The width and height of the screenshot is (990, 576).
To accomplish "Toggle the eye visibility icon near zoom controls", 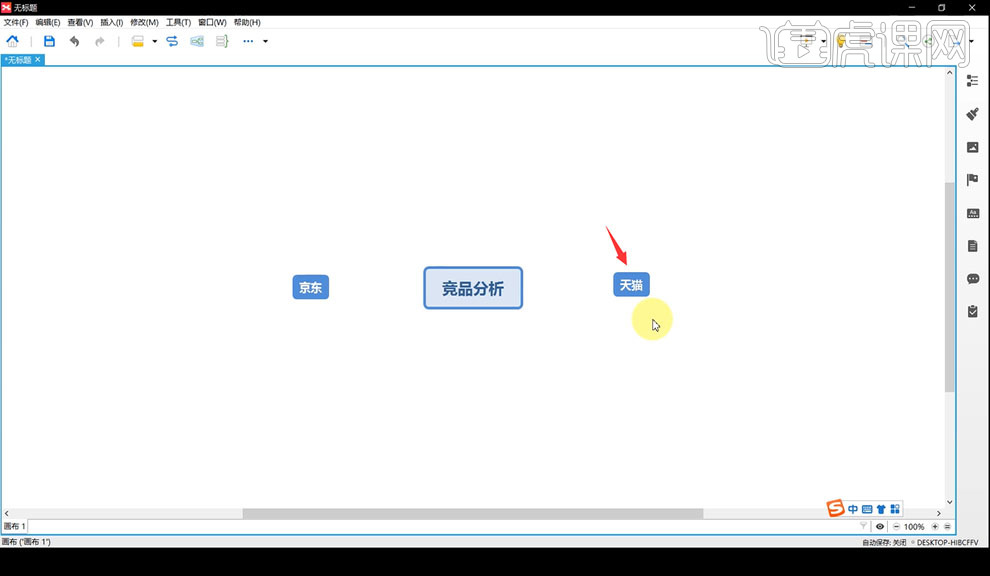I will tap(879, 526).
